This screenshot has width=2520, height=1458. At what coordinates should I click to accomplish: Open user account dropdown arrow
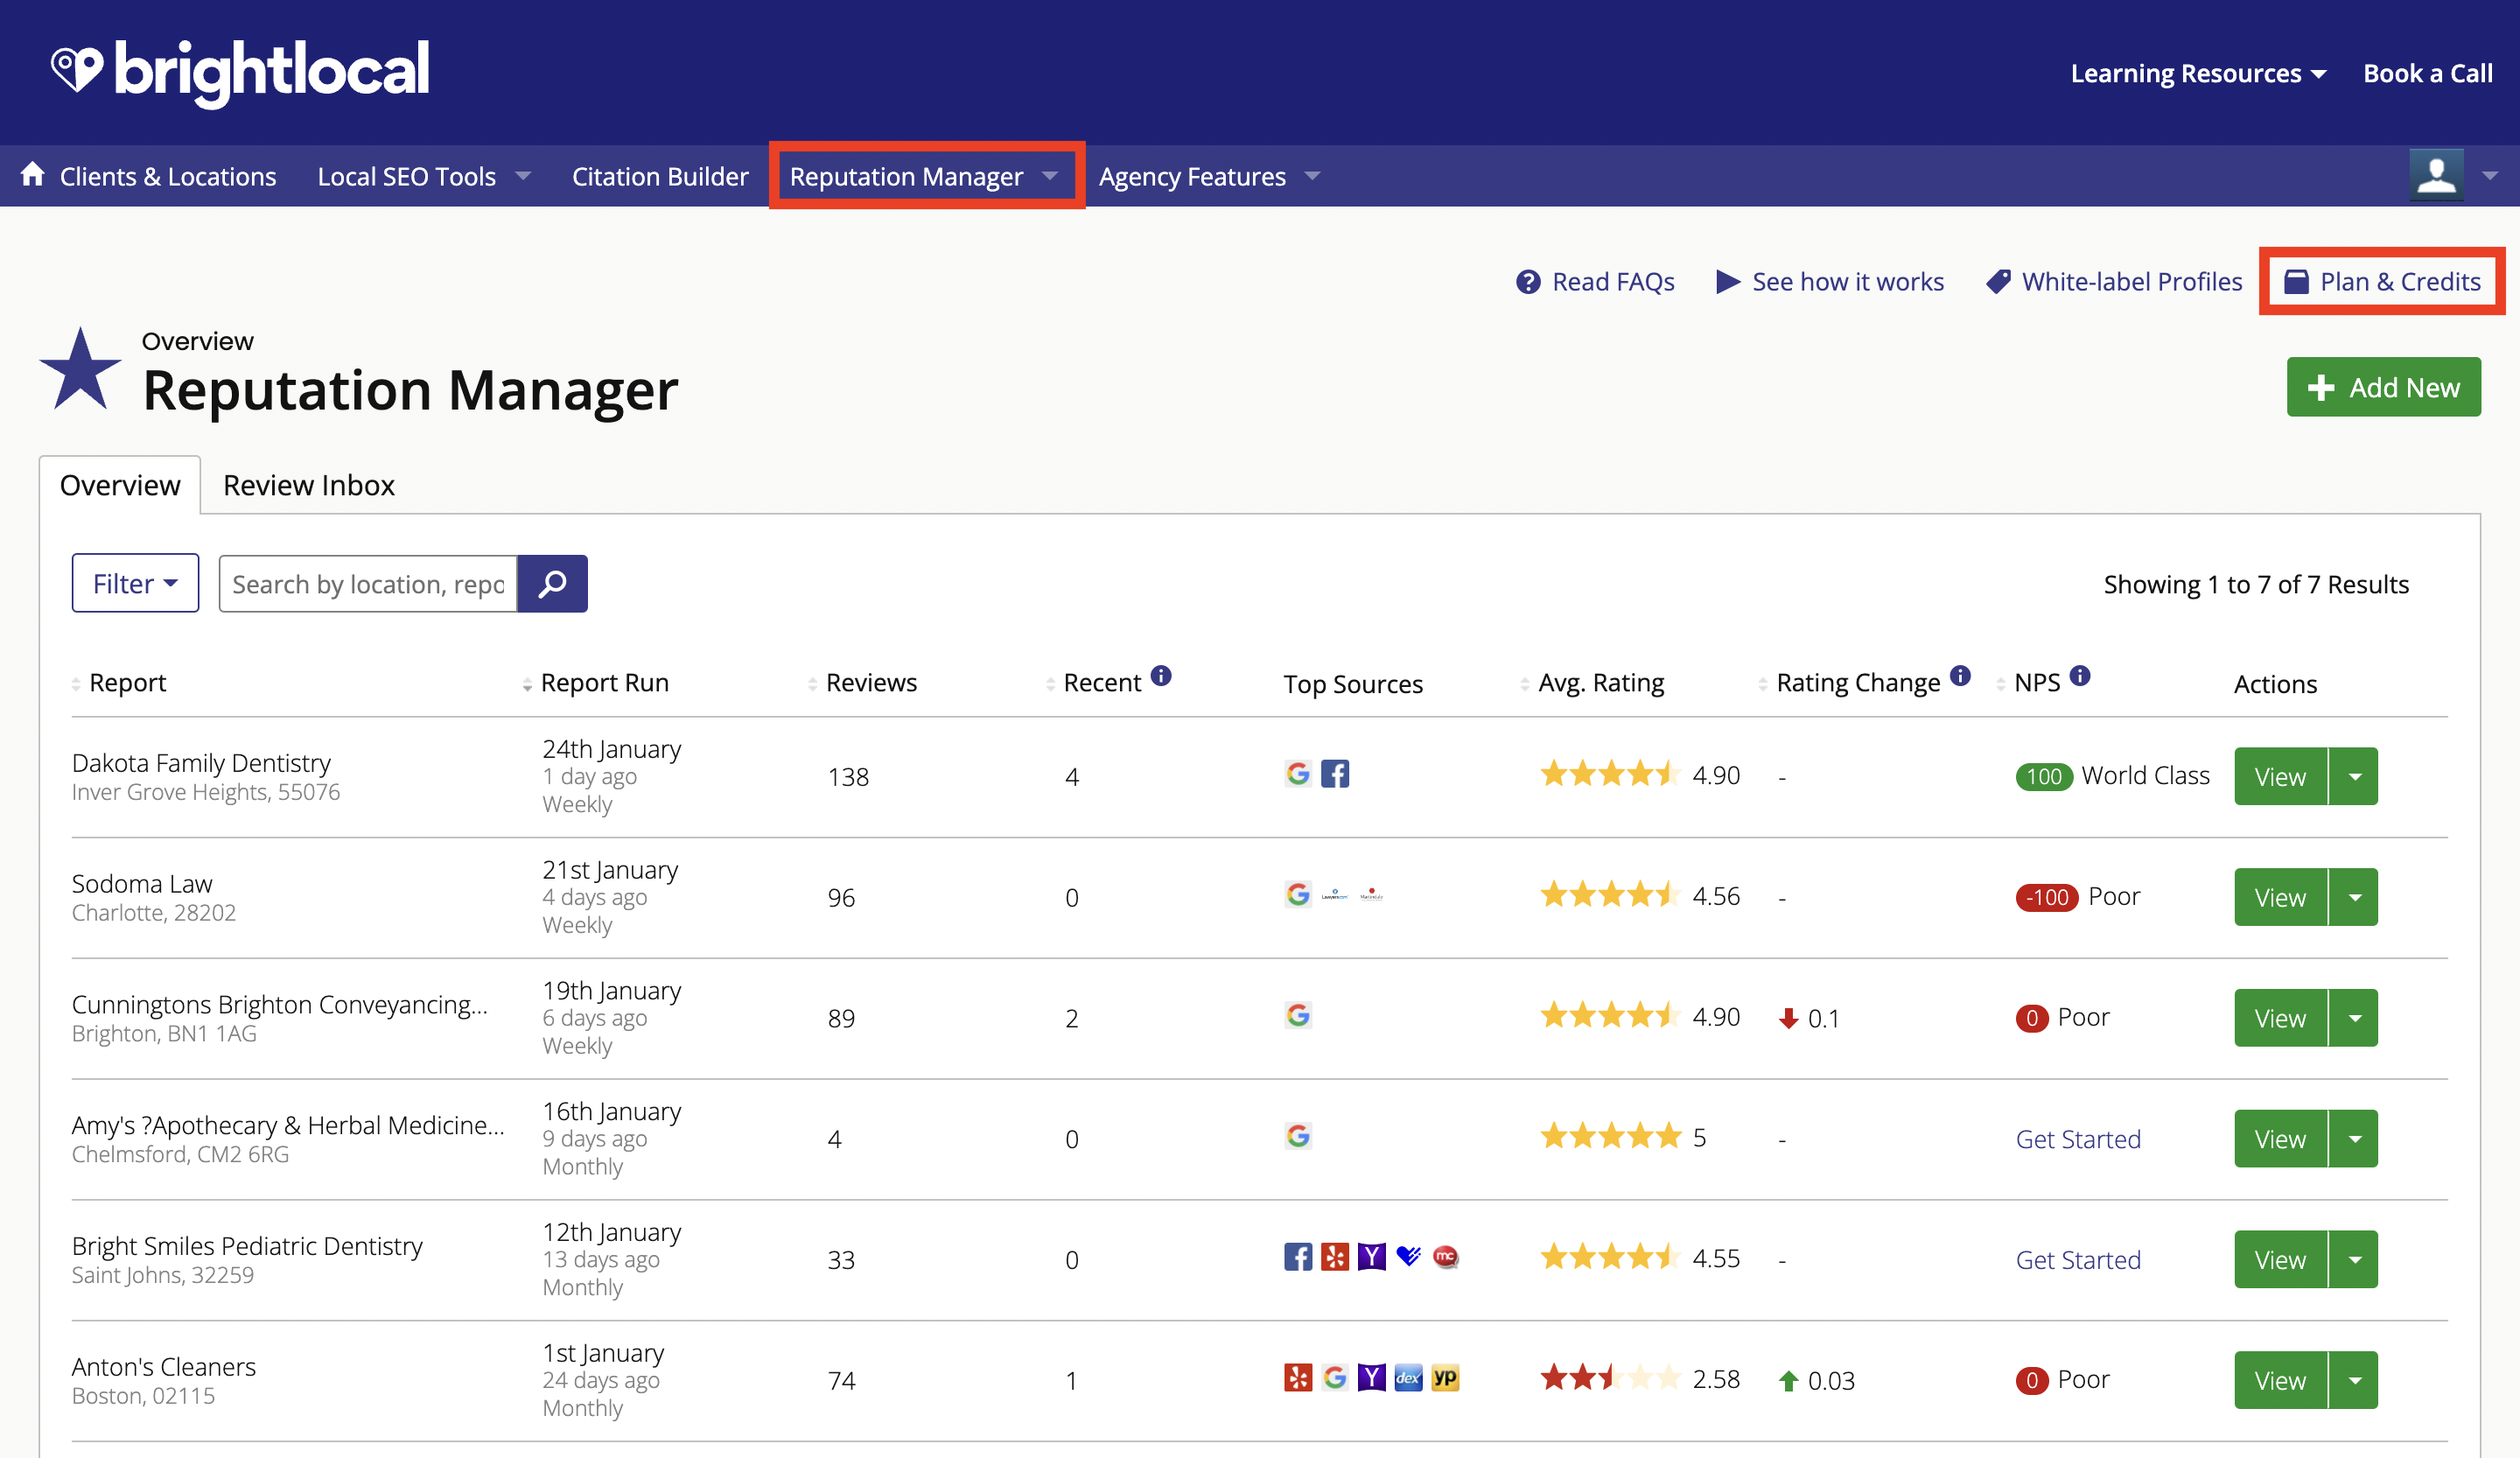tap(2490, 176)
